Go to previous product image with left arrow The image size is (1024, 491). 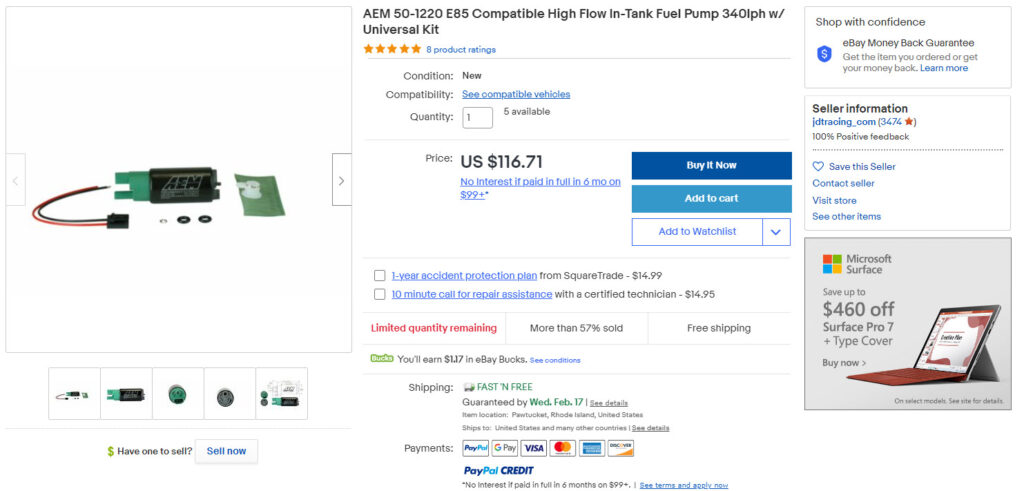point(15,180)
